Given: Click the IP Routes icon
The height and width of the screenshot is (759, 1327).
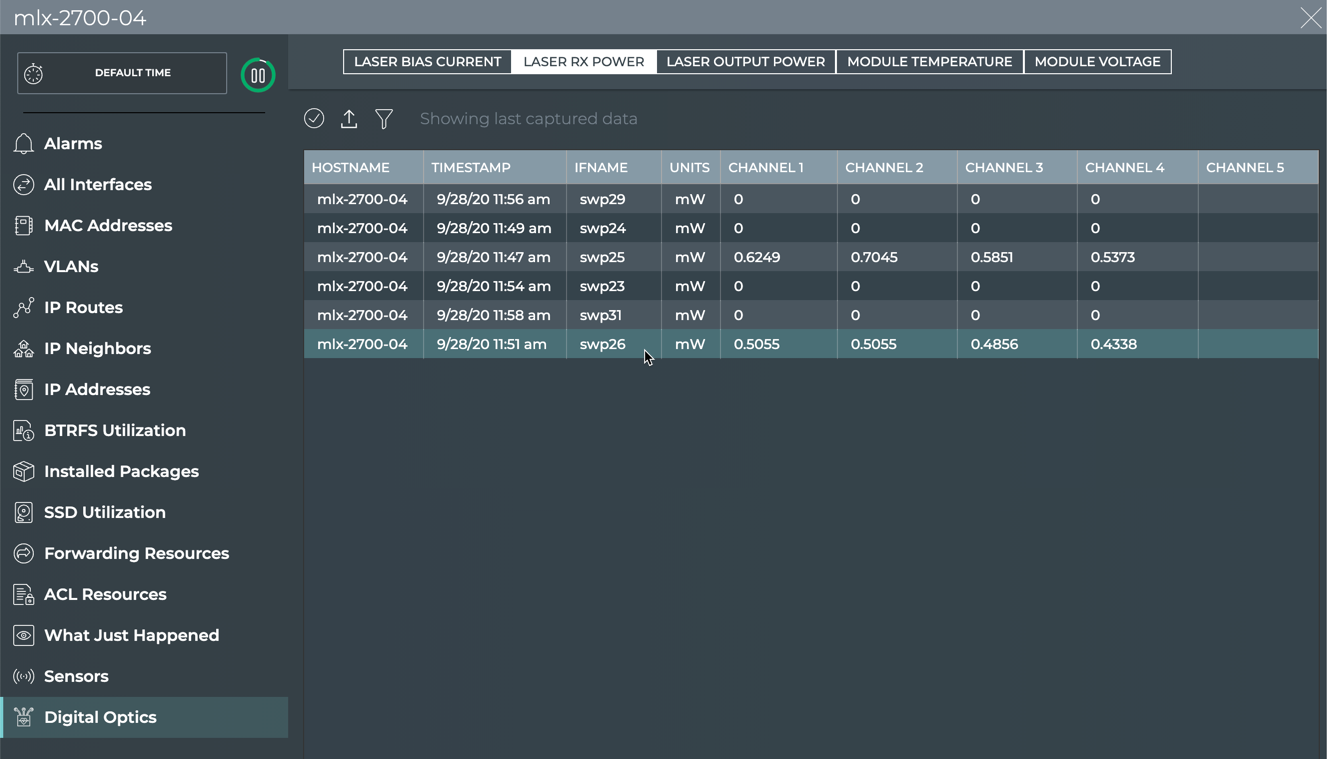Looking at the screenshot, I should pyautogui.click(x=24, y=308).
